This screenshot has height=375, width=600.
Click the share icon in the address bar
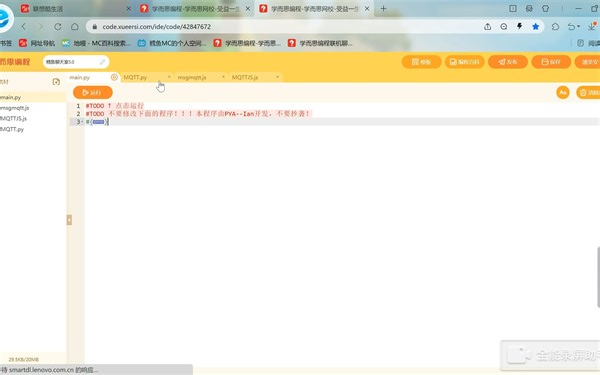(488, 27)
